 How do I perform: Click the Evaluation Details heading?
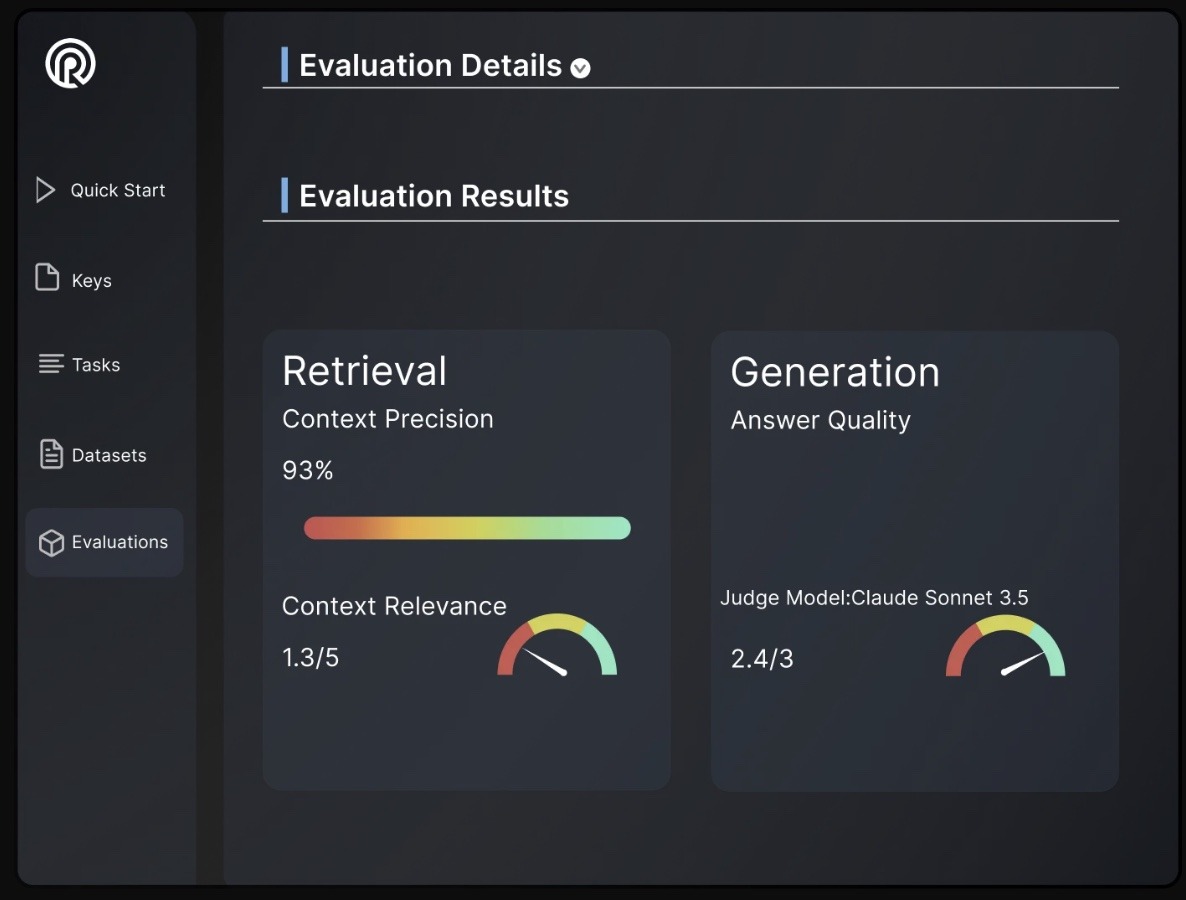pos(430,66)
